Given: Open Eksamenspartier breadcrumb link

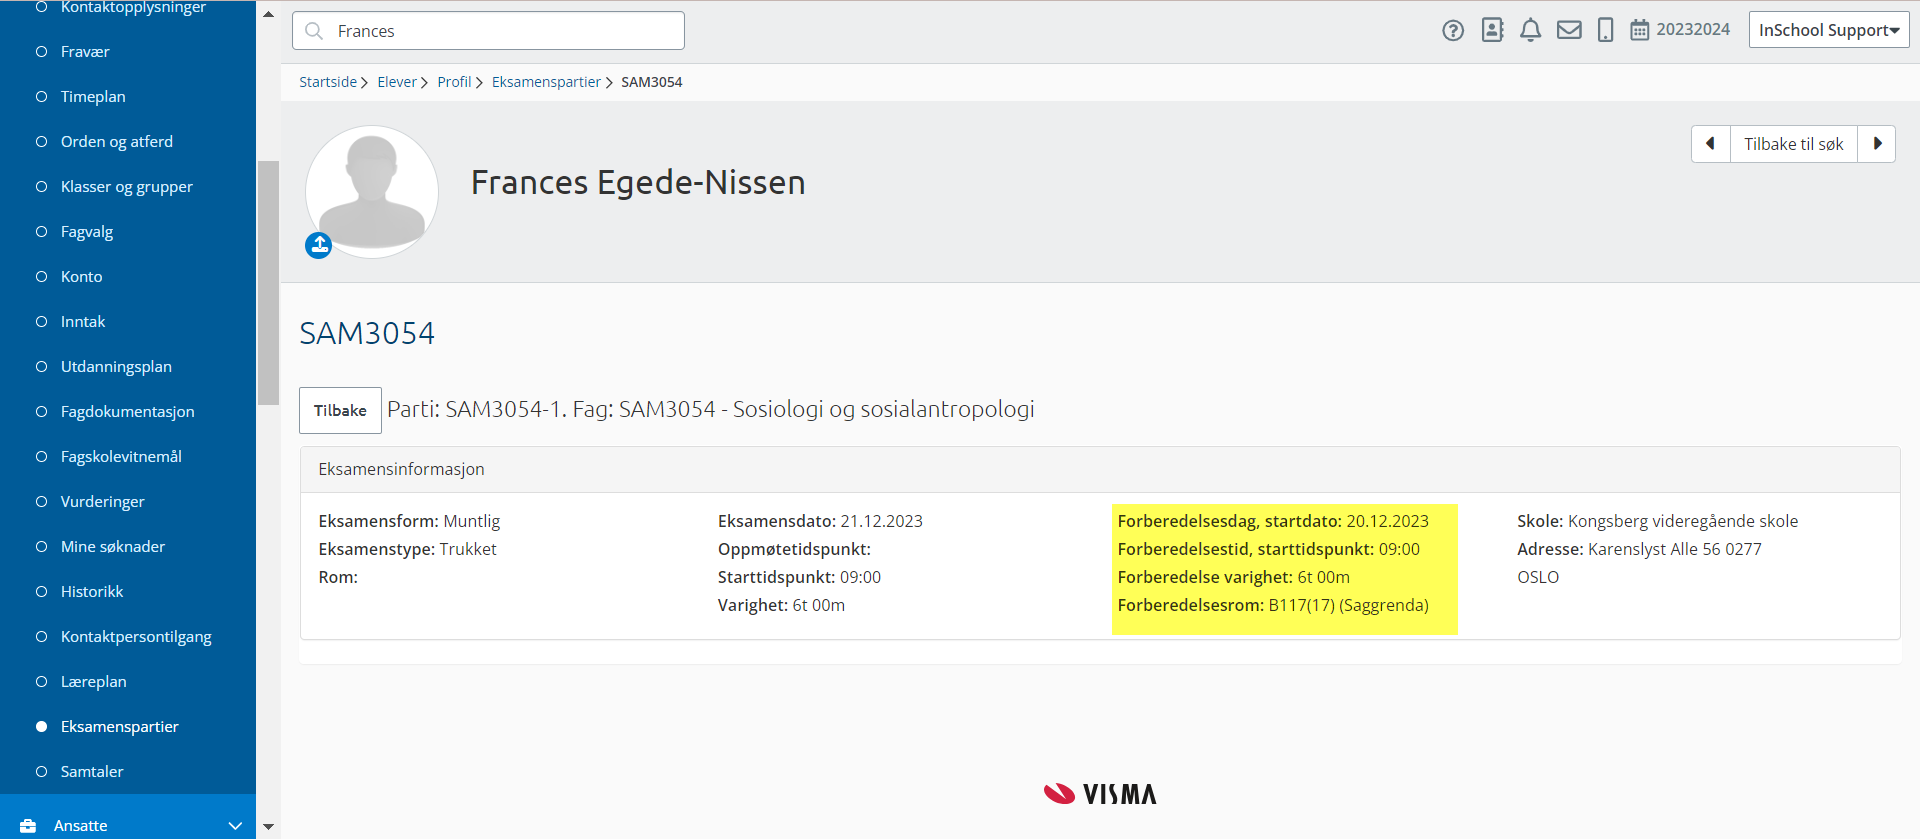Looking at the screenshot, I should (x=546, y=82).
